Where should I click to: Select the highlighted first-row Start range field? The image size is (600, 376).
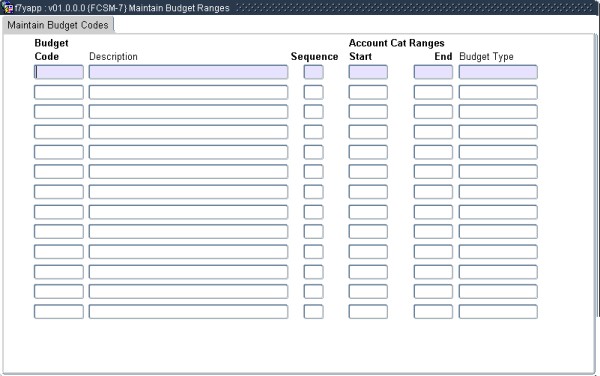pyautogui.click(x=368, y=72)
